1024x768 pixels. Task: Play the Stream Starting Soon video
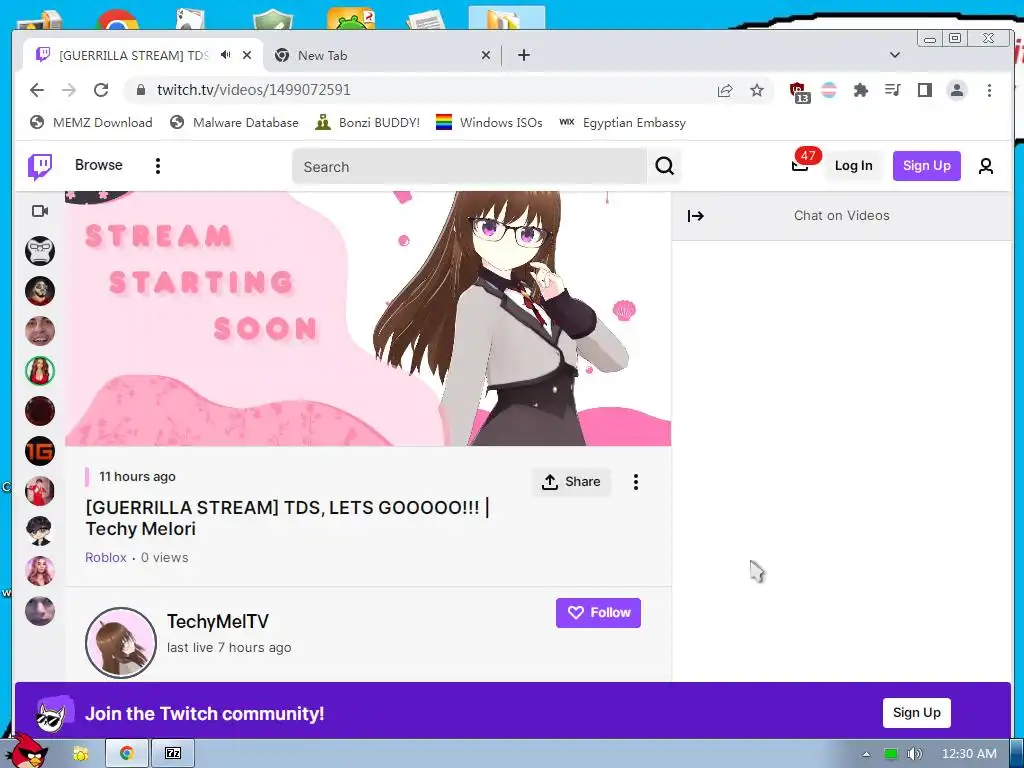tap(368, 319)
